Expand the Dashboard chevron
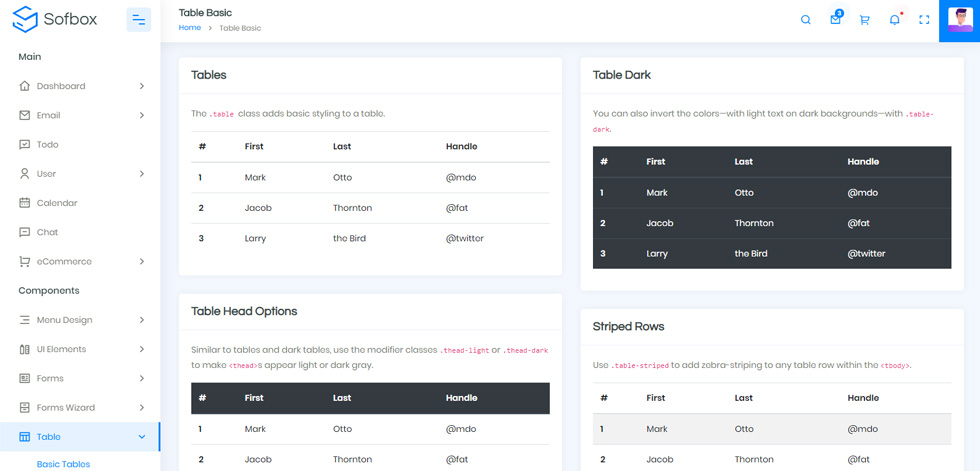 click(142, 86)
